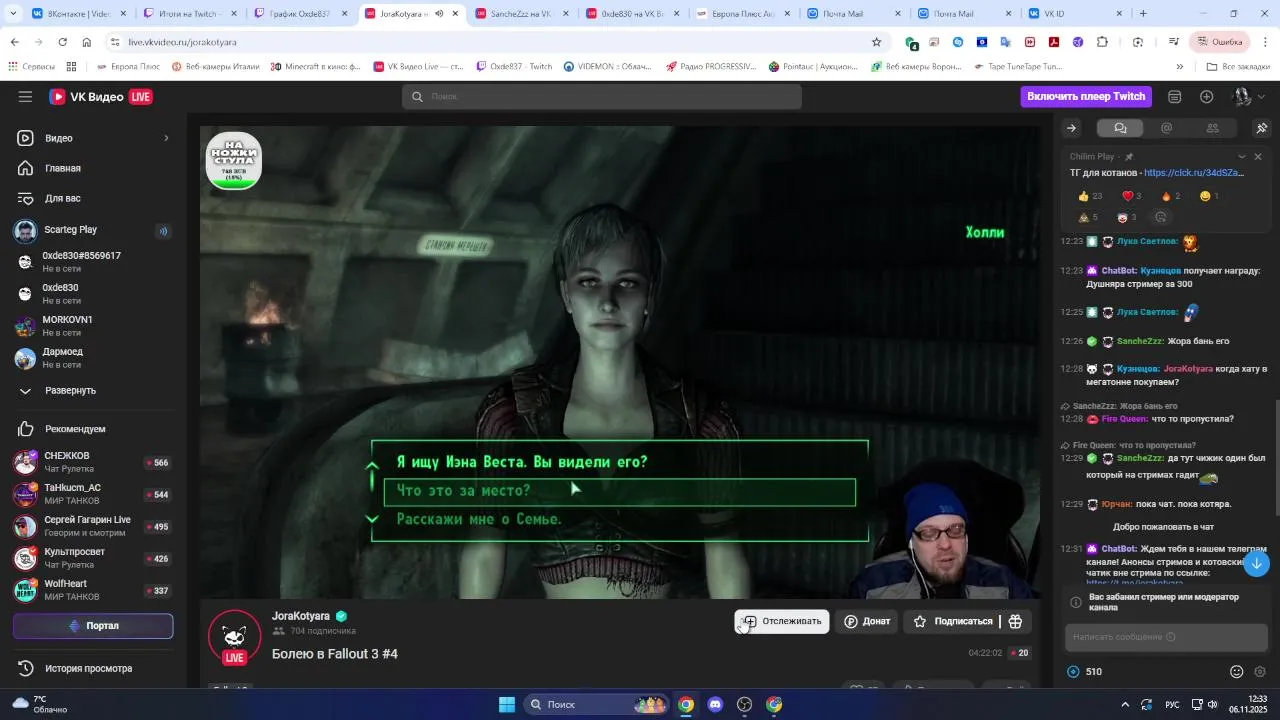Open СНЕЖКОВ recommended stream
The height and width of the screenshot is (720, 1280).
94,462
